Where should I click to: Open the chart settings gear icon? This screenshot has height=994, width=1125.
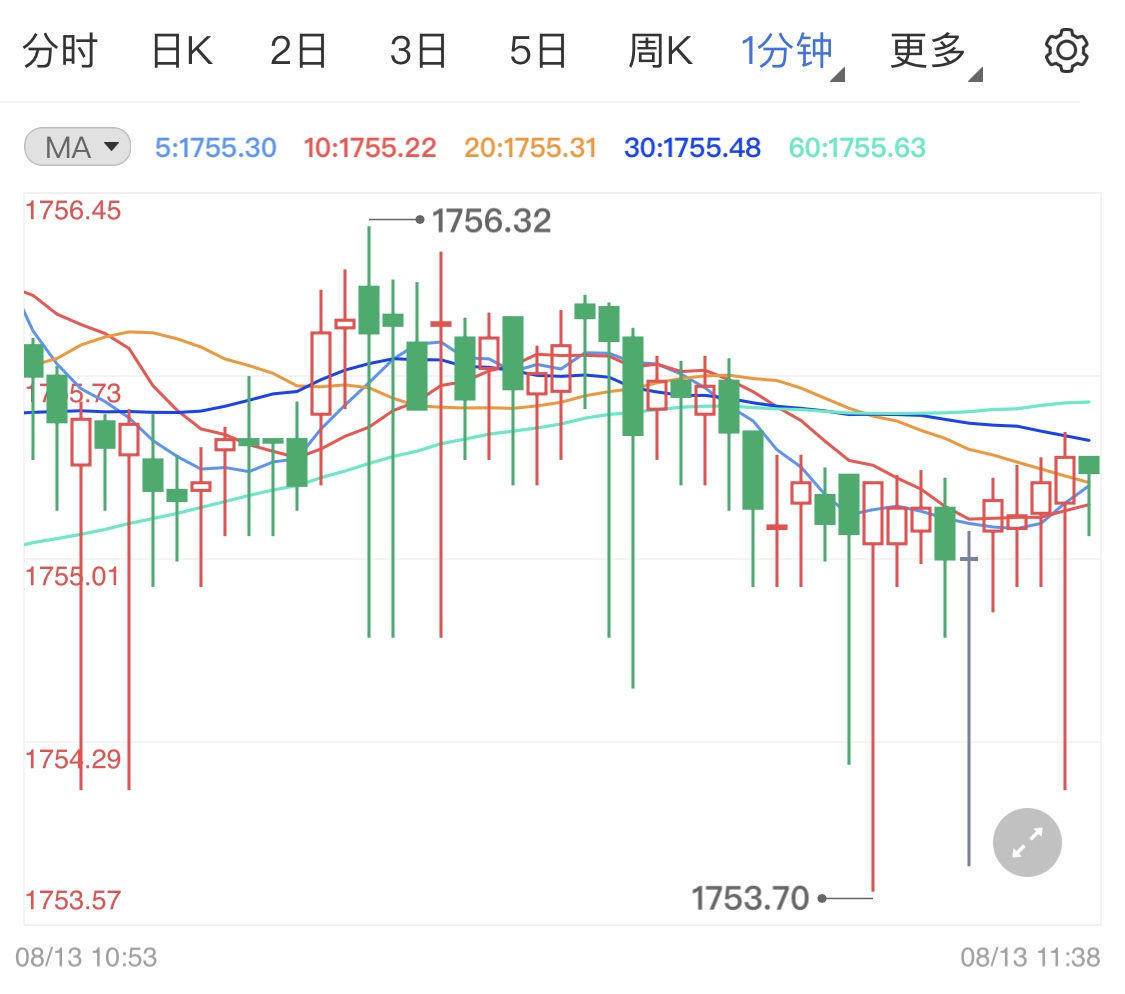(x=1066, y=50)
